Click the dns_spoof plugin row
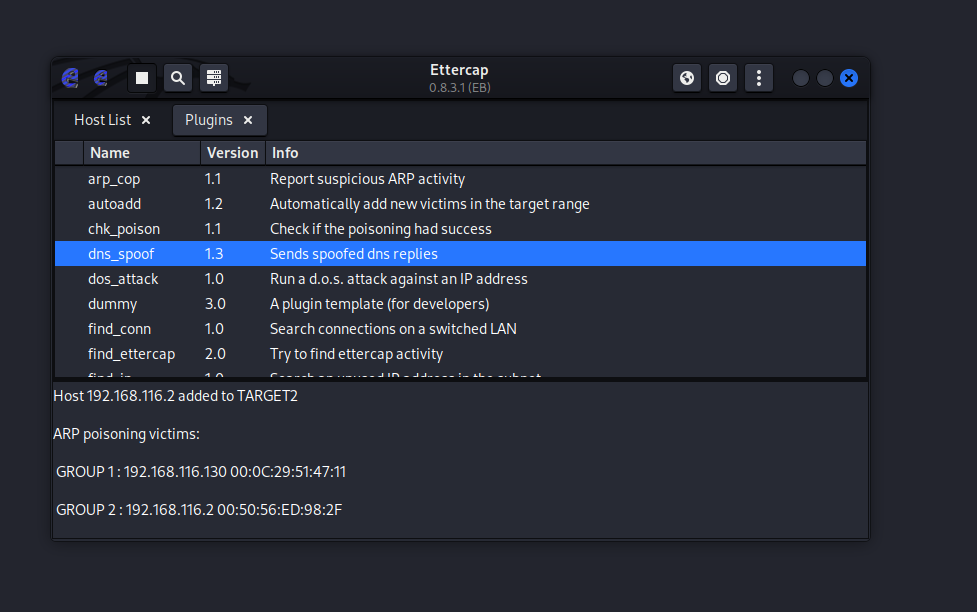The image size is (977, 612). coord(121,254)
